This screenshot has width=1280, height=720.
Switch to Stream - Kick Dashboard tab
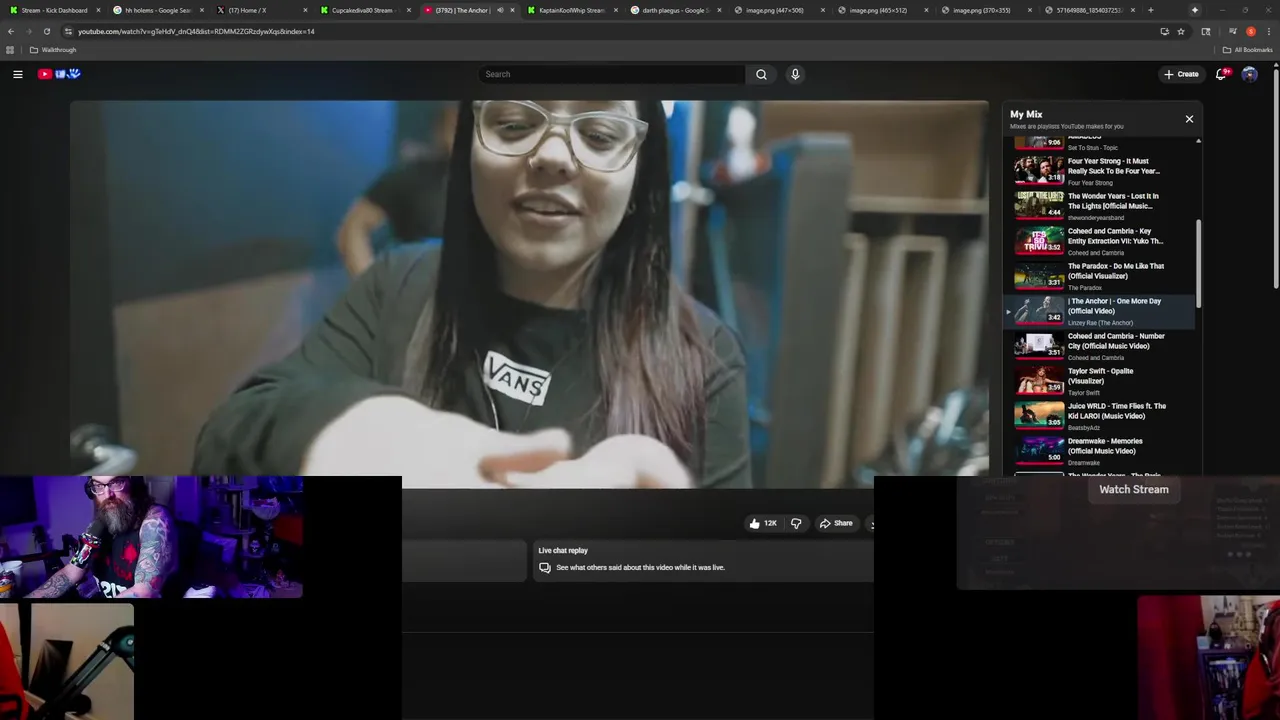(x=54, y=10)
